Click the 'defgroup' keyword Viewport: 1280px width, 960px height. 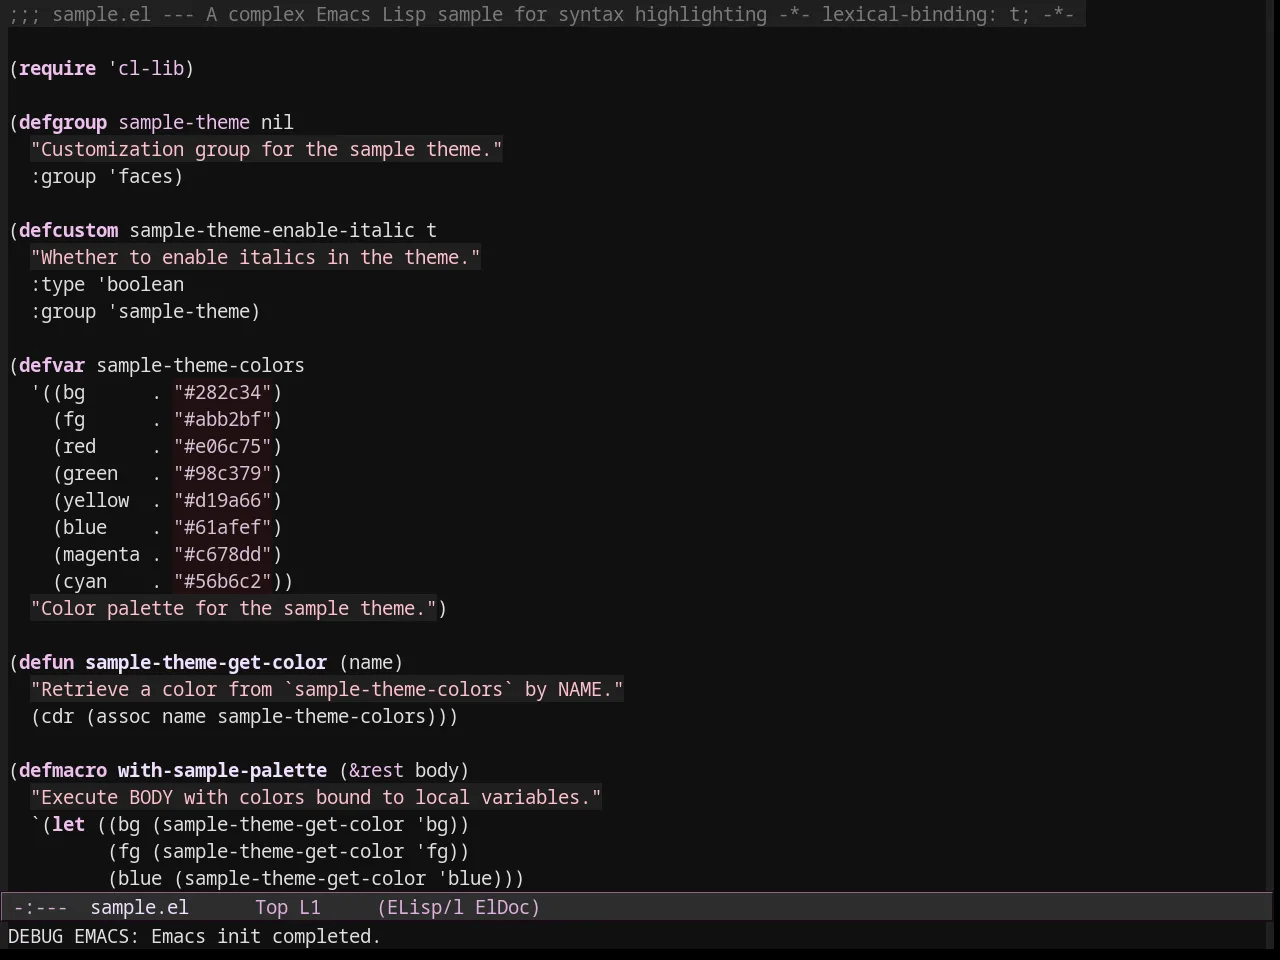(63, 122)
